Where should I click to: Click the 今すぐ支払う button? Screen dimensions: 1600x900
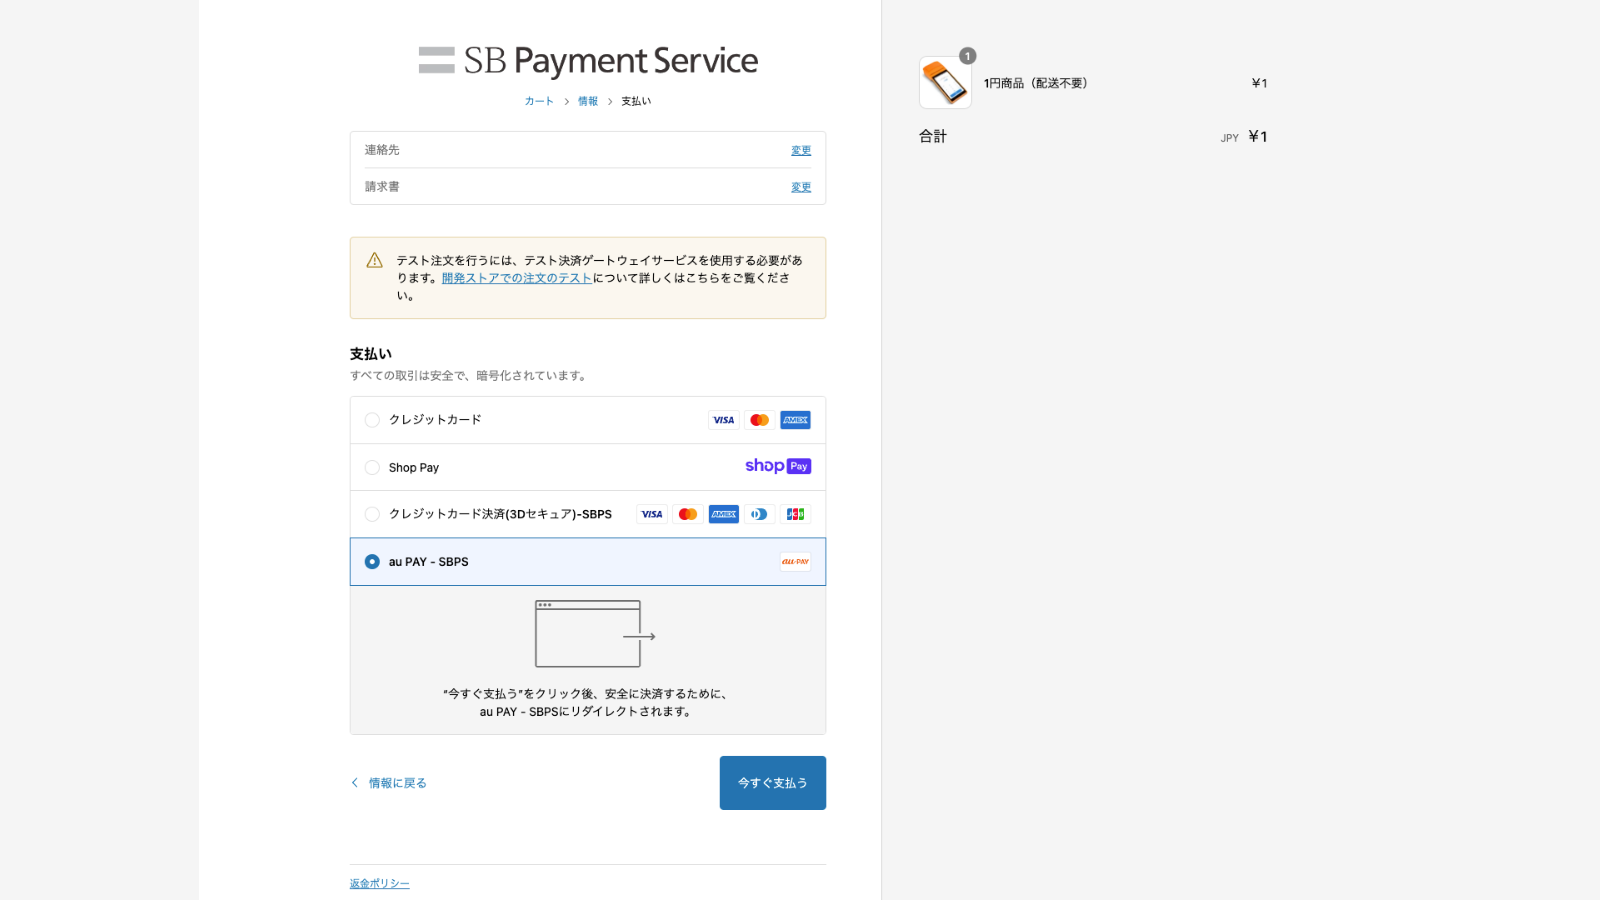(773, 783)
